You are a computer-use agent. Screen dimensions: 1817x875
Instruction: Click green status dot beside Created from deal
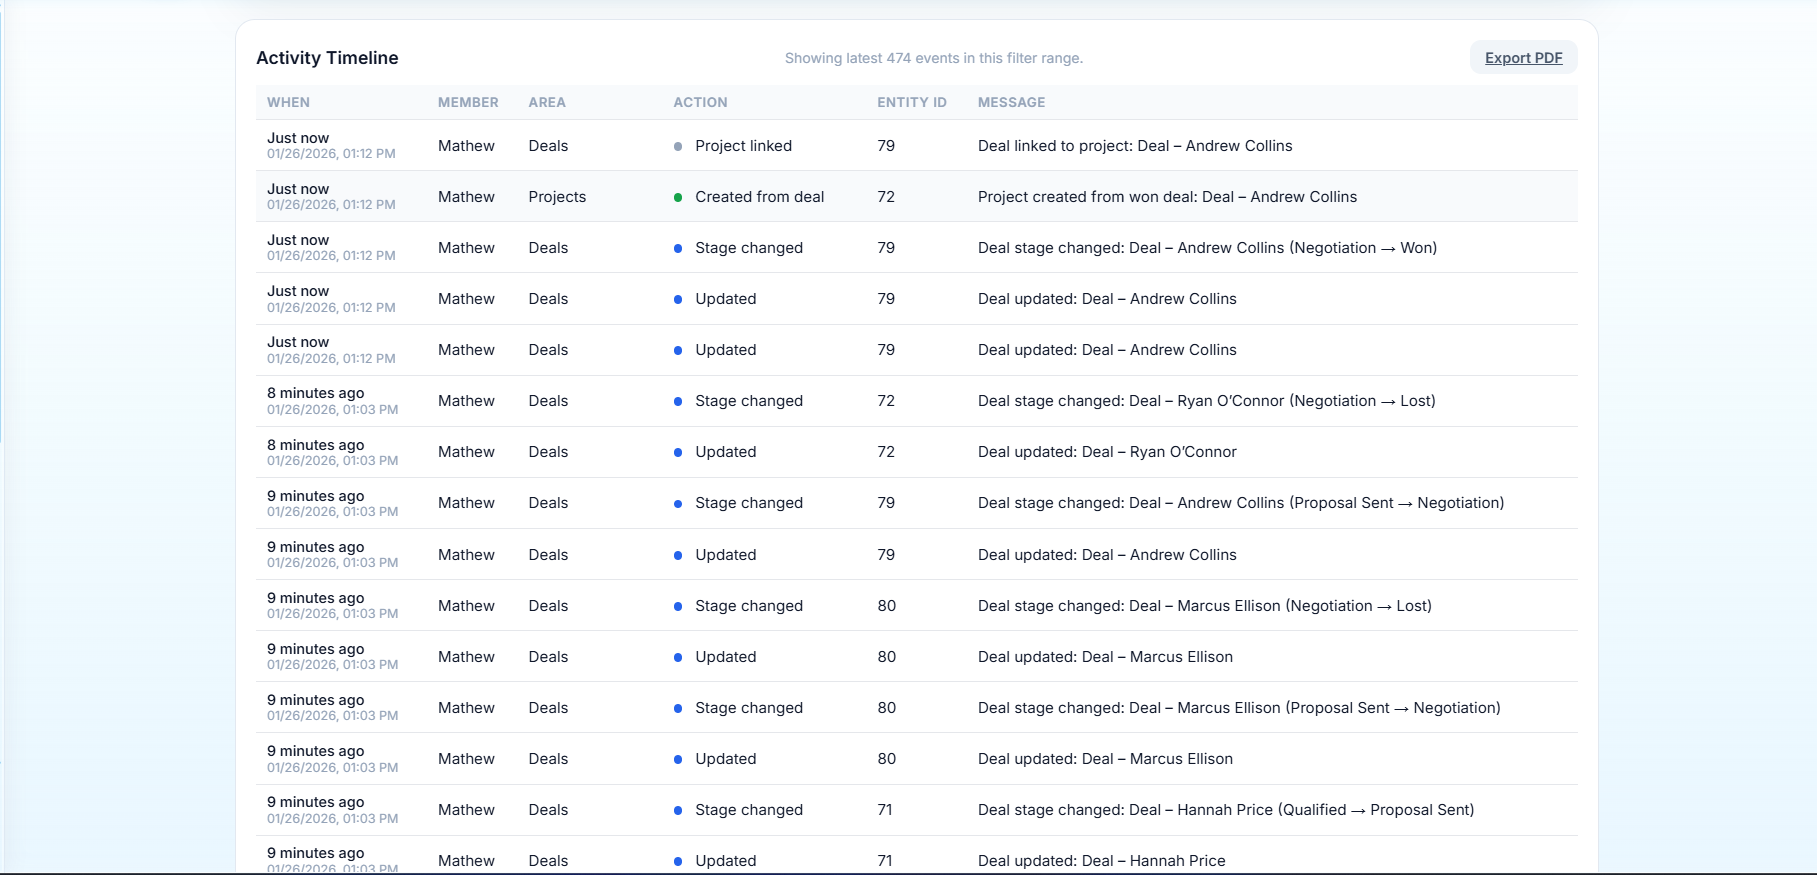coord(678,197)
